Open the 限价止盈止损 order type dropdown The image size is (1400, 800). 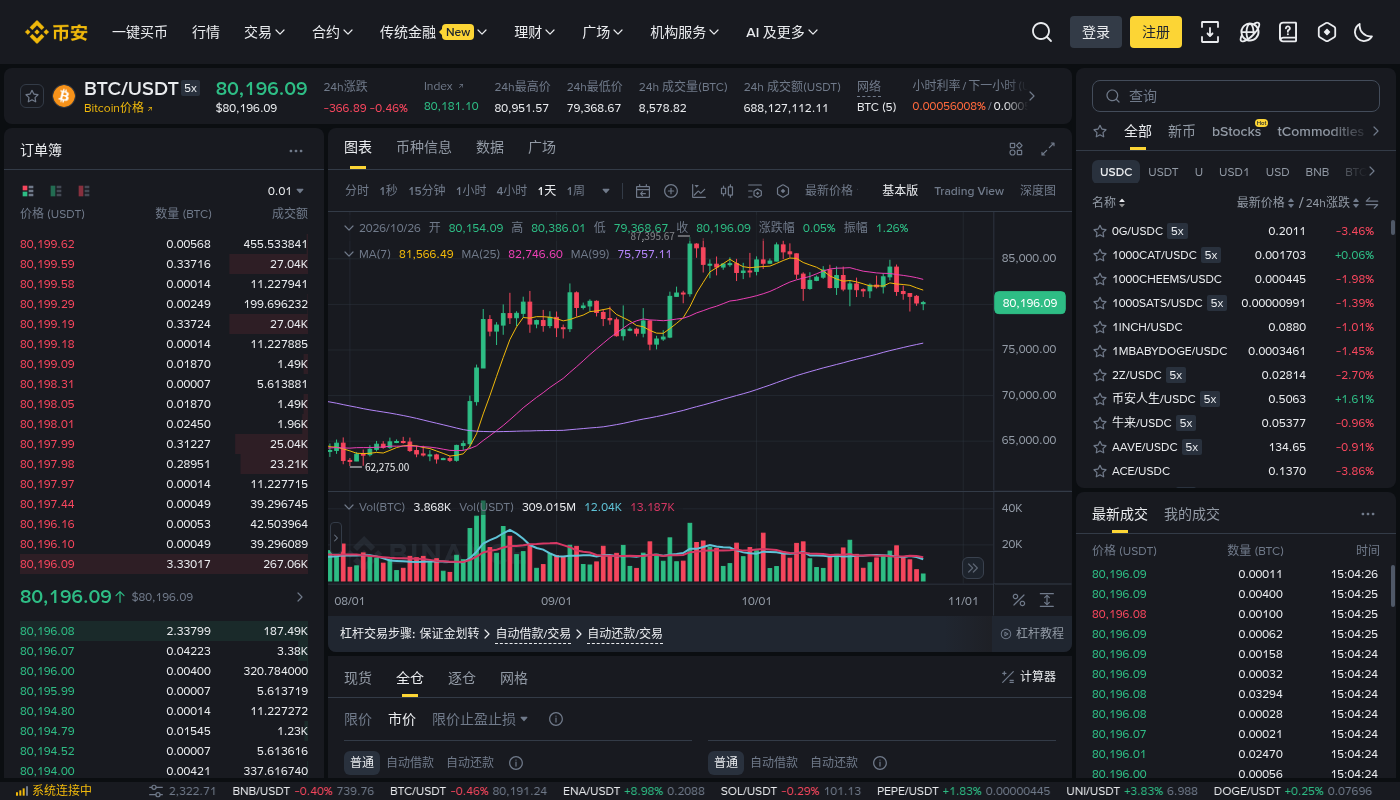(x=481, y=719)
